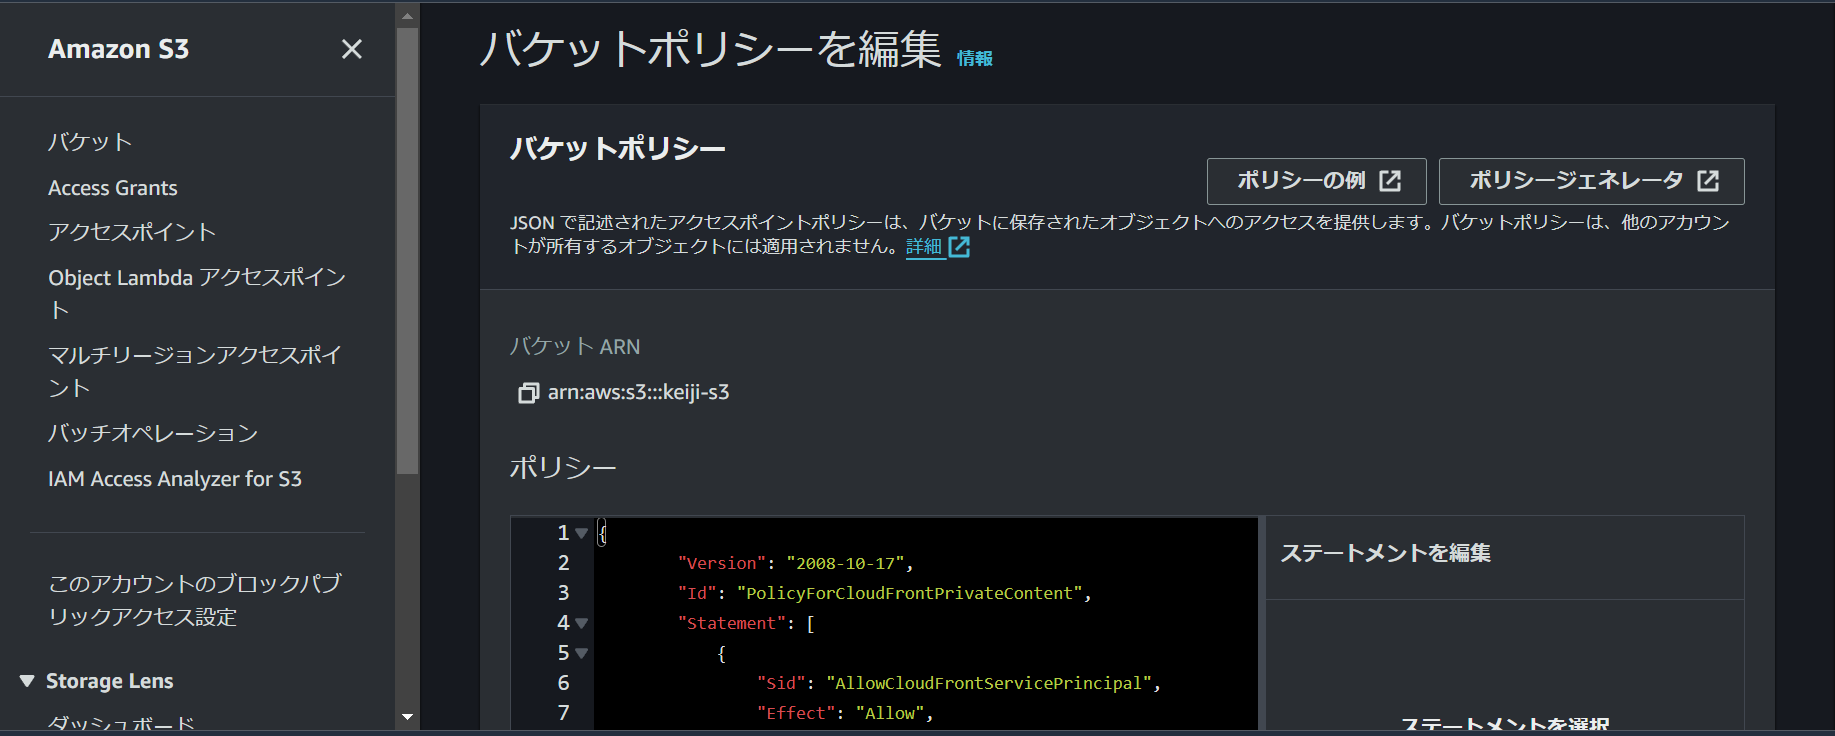Follow the 詳細 link
The image size is (1835, 736).
pos(924,246)
